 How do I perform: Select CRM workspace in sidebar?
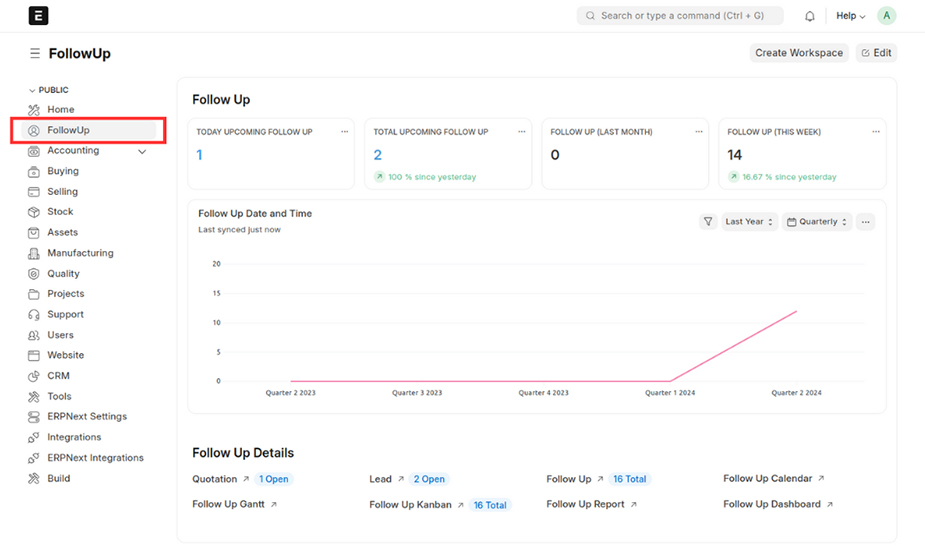(58, 376)
